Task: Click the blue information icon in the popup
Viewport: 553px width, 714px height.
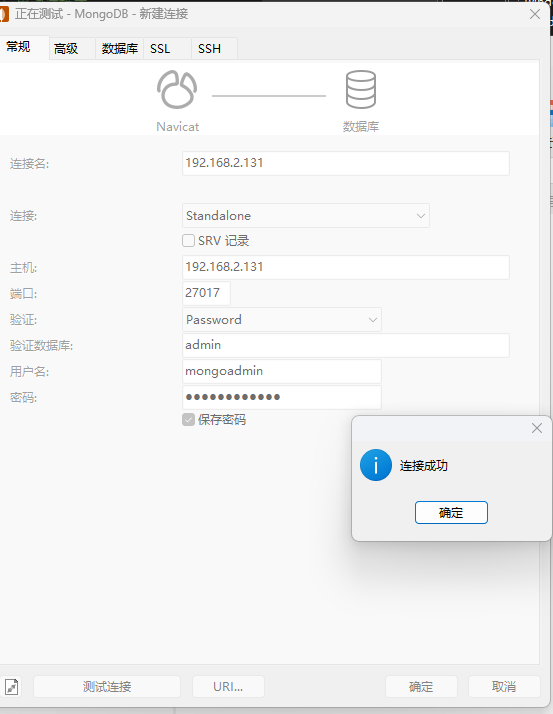Action: pyautogui.click(x=376, y=465)
